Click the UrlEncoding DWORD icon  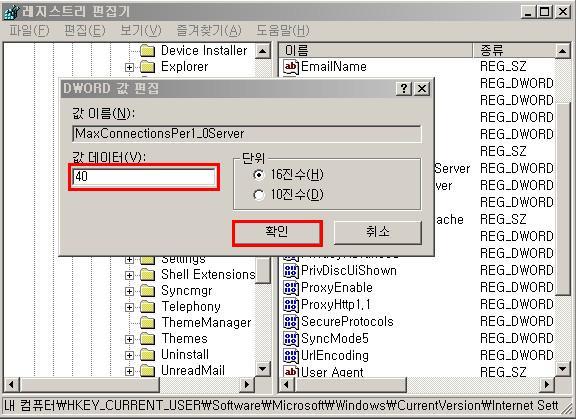(291, 355)
